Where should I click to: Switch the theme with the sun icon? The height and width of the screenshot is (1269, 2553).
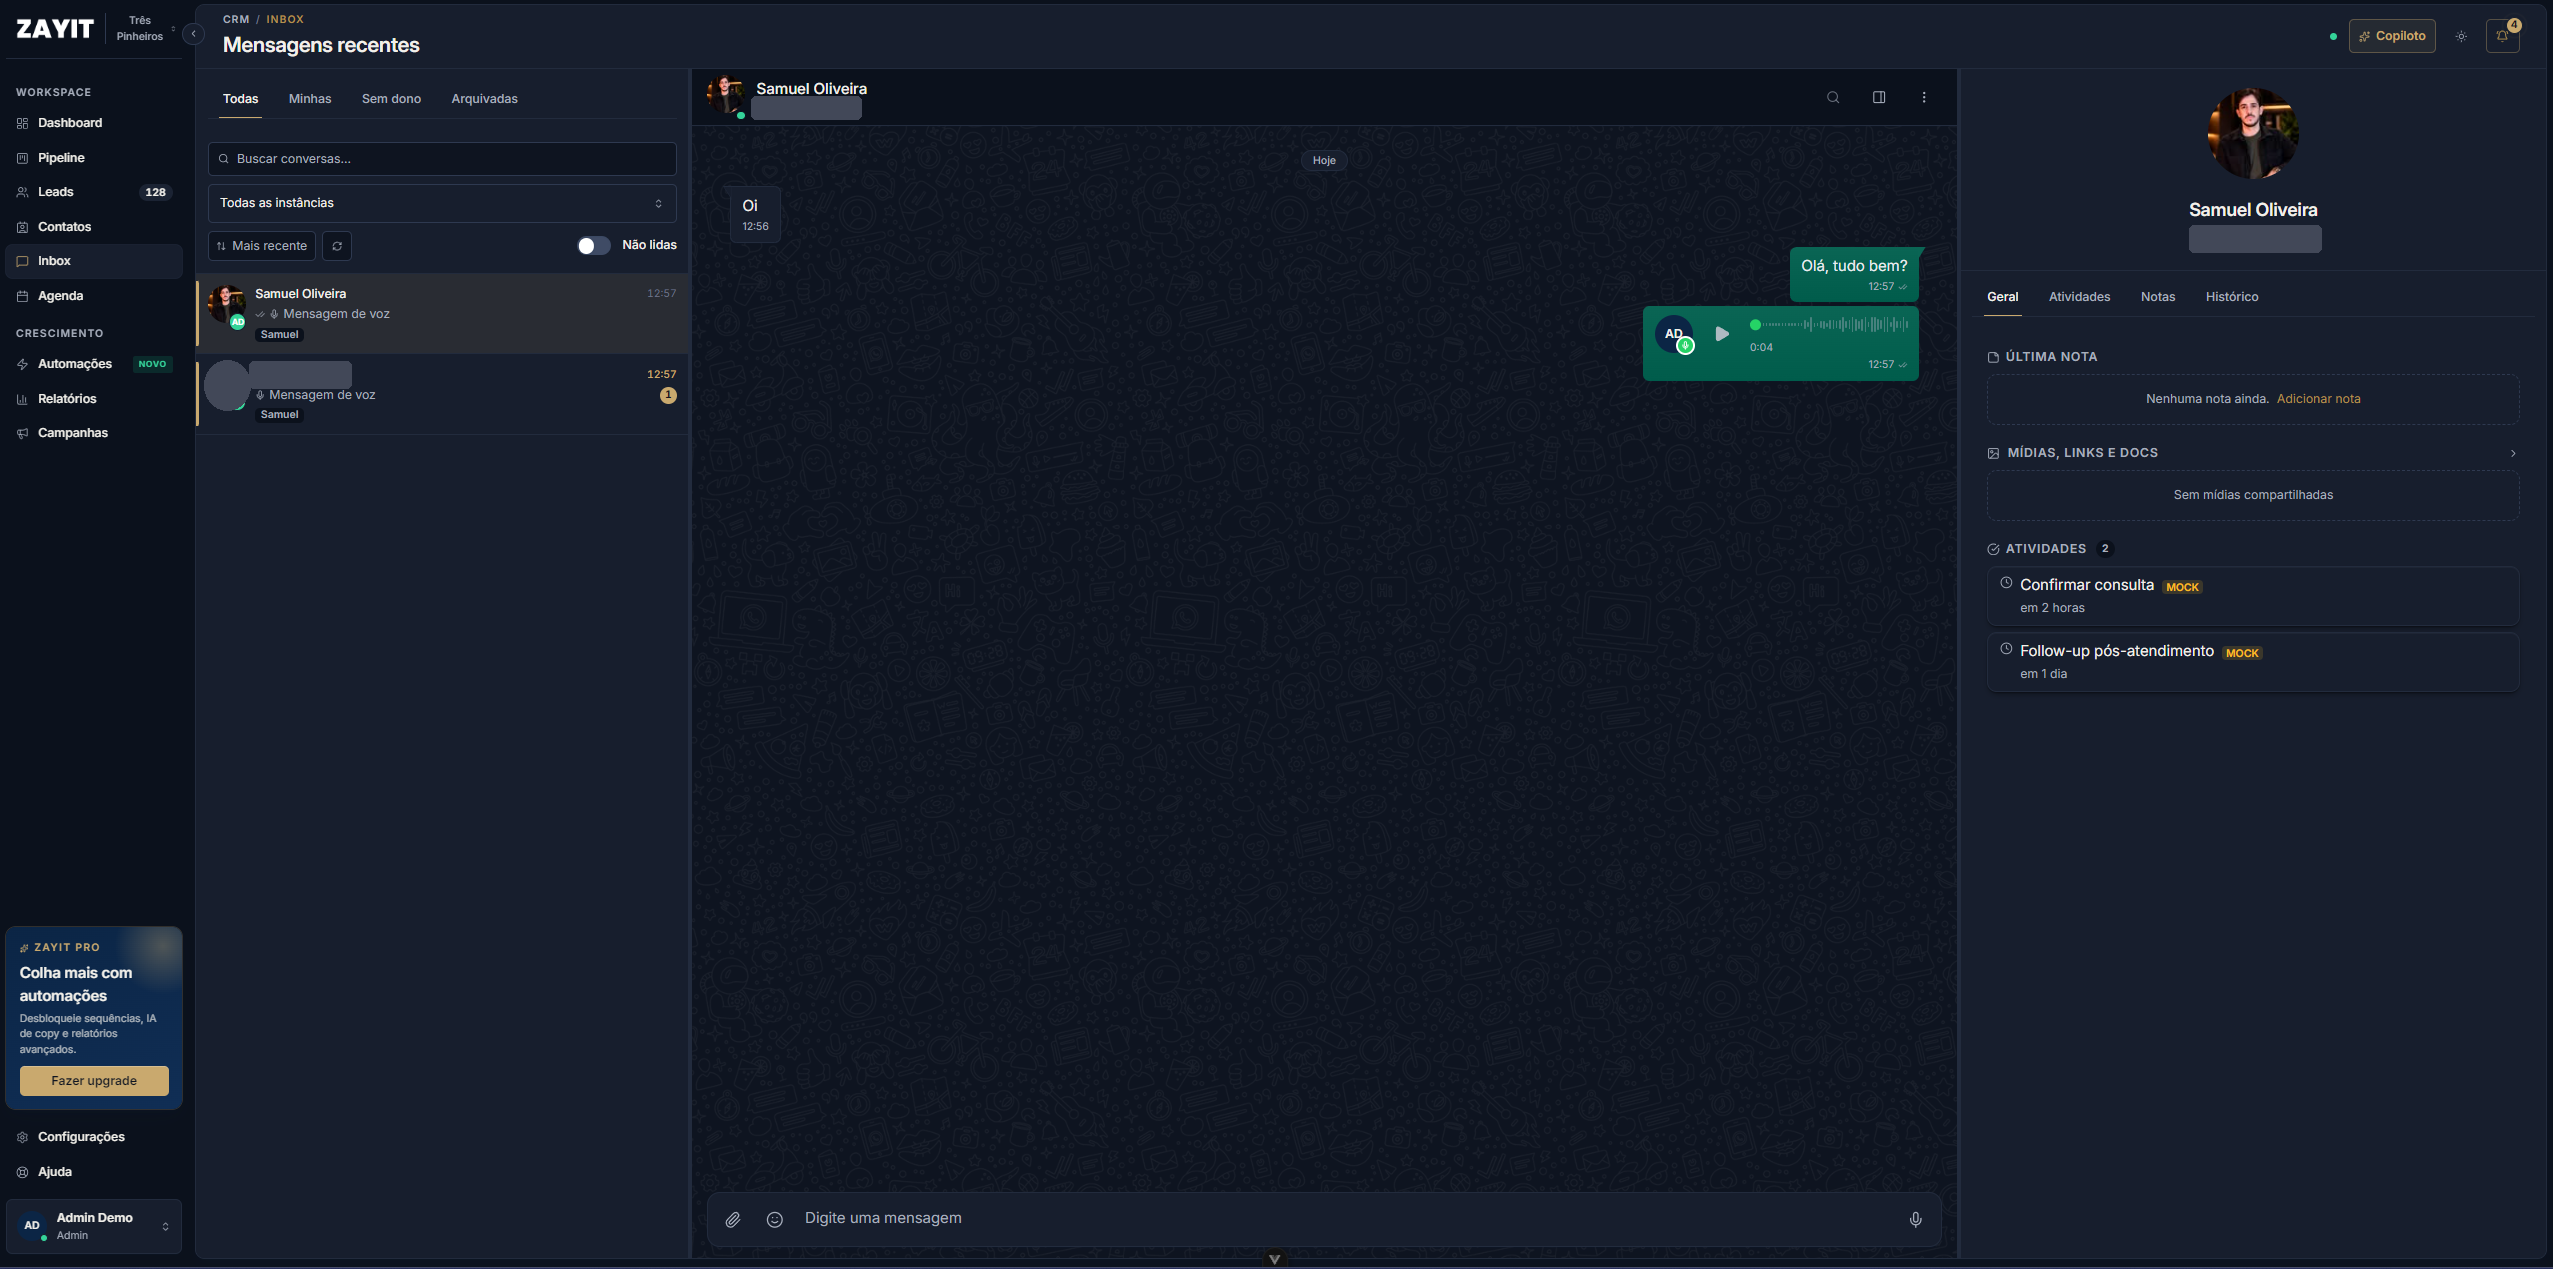pyautogui.click(x=2461, y=36)
